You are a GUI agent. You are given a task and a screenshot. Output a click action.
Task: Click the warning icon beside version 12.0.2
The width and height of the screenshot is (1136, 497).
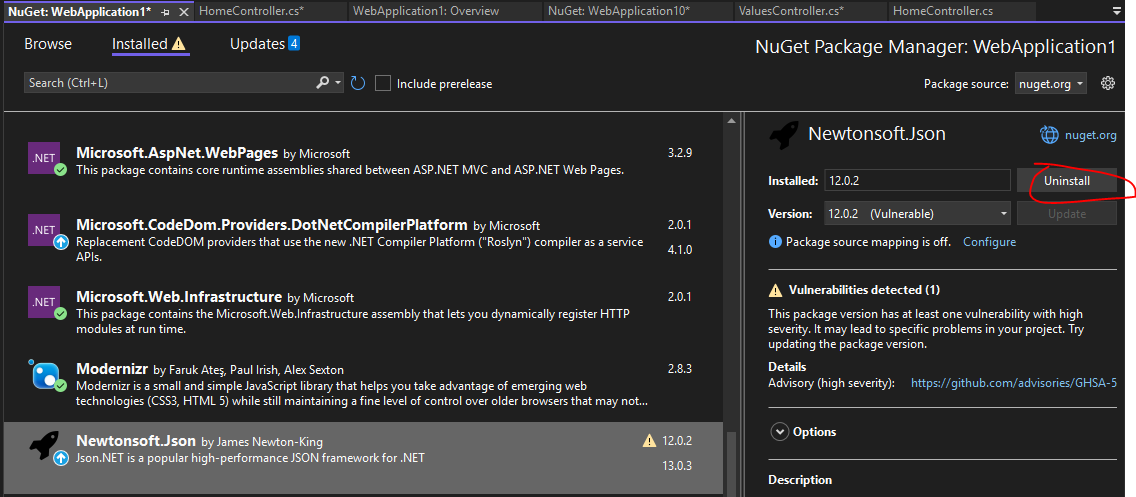[649, 440]
